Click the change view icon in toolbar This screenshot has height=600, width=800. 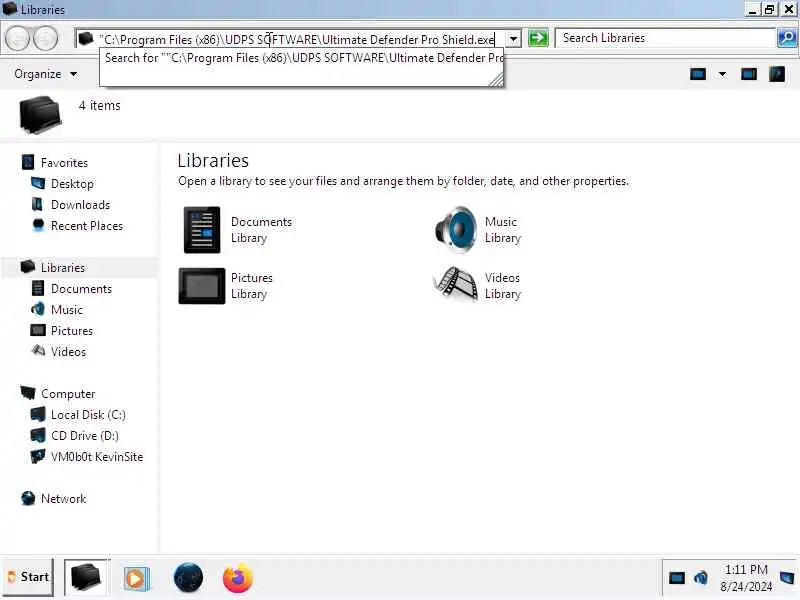[x=697, y=74]
